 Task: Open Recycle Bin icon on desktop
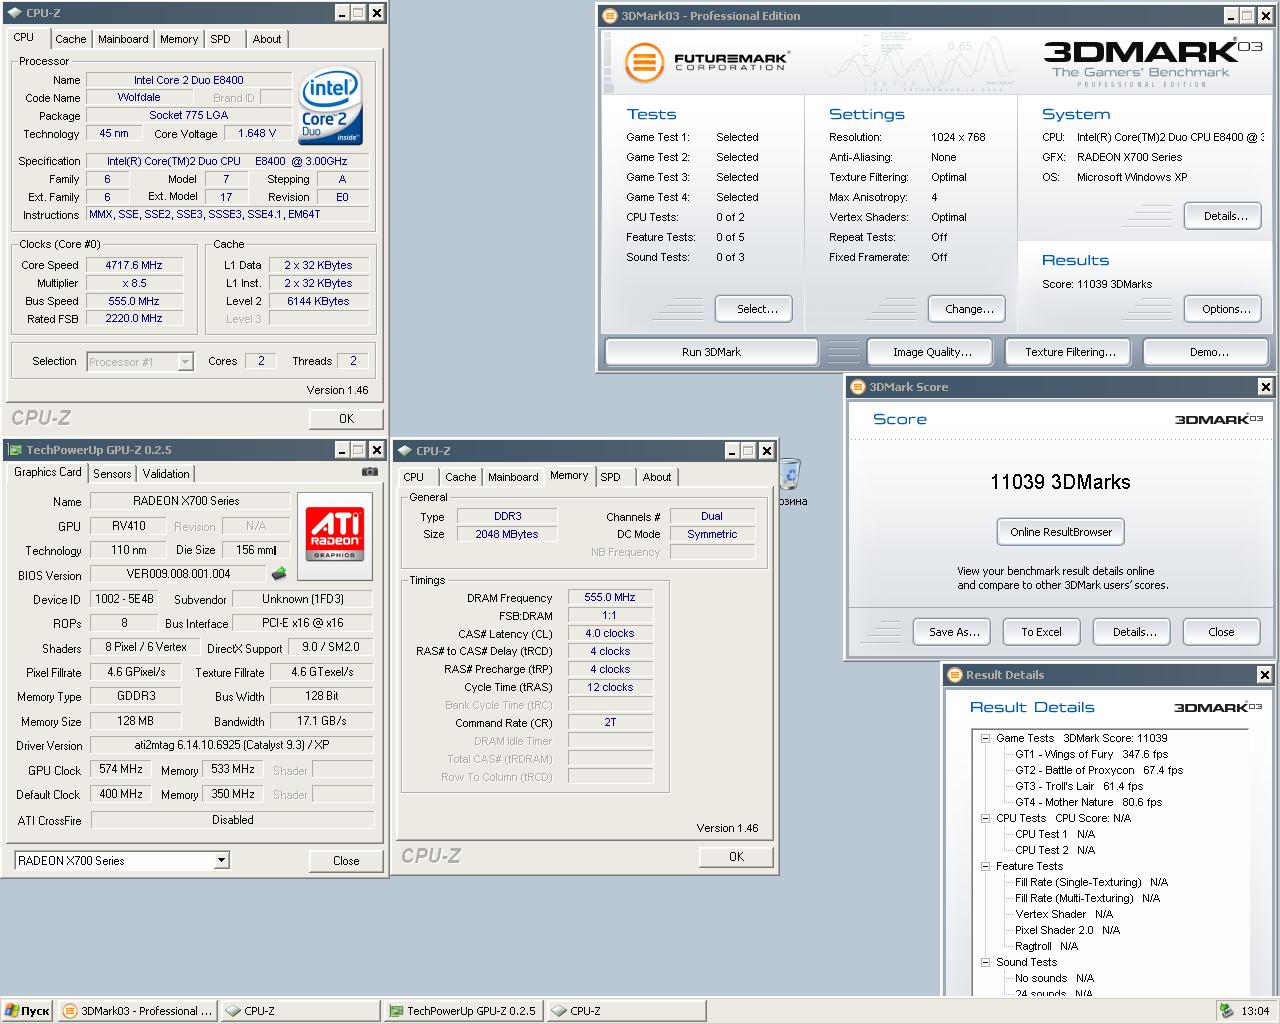tap(790, 475)
